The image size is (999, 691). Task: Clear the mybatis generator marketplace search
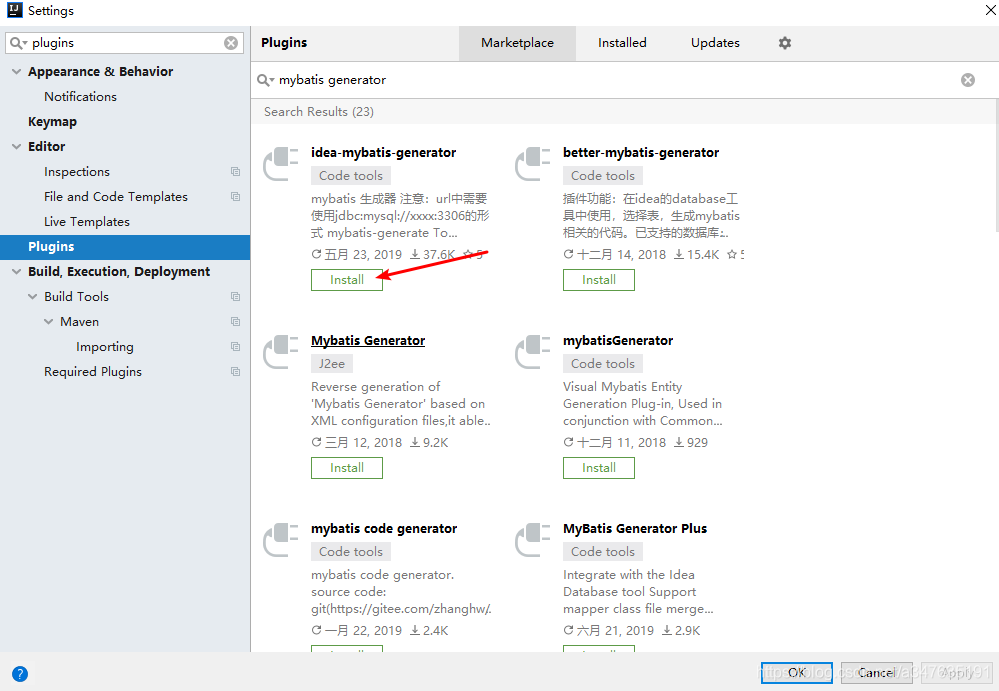968,80
